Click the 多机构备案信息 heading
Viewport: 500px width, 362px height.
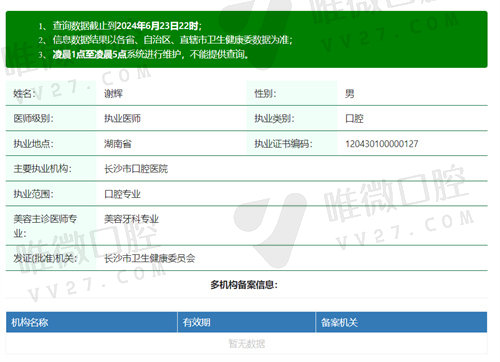pyautogui.click(x=244, y=285)
